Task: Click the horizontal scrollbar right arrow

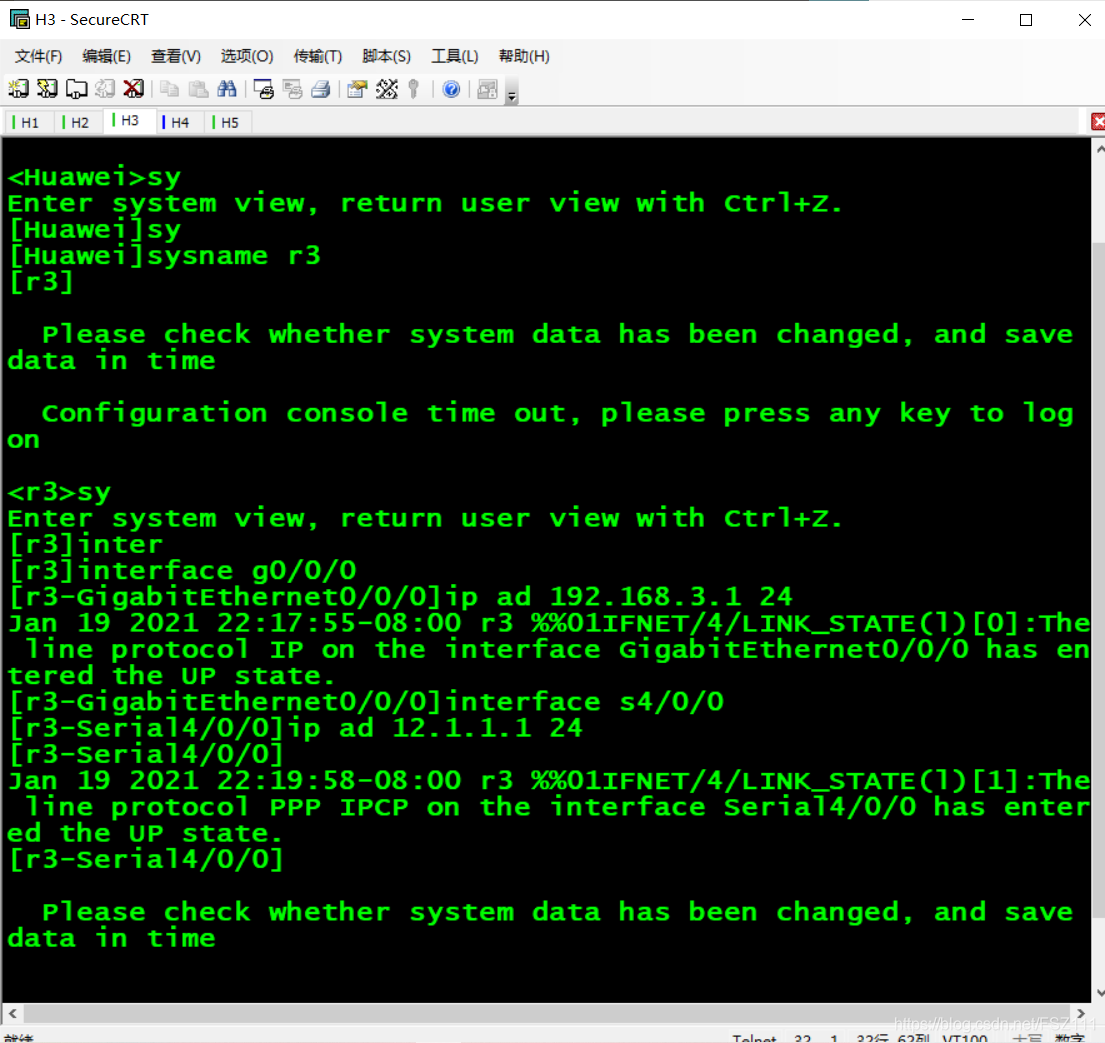Action: pos(1081,1013)
